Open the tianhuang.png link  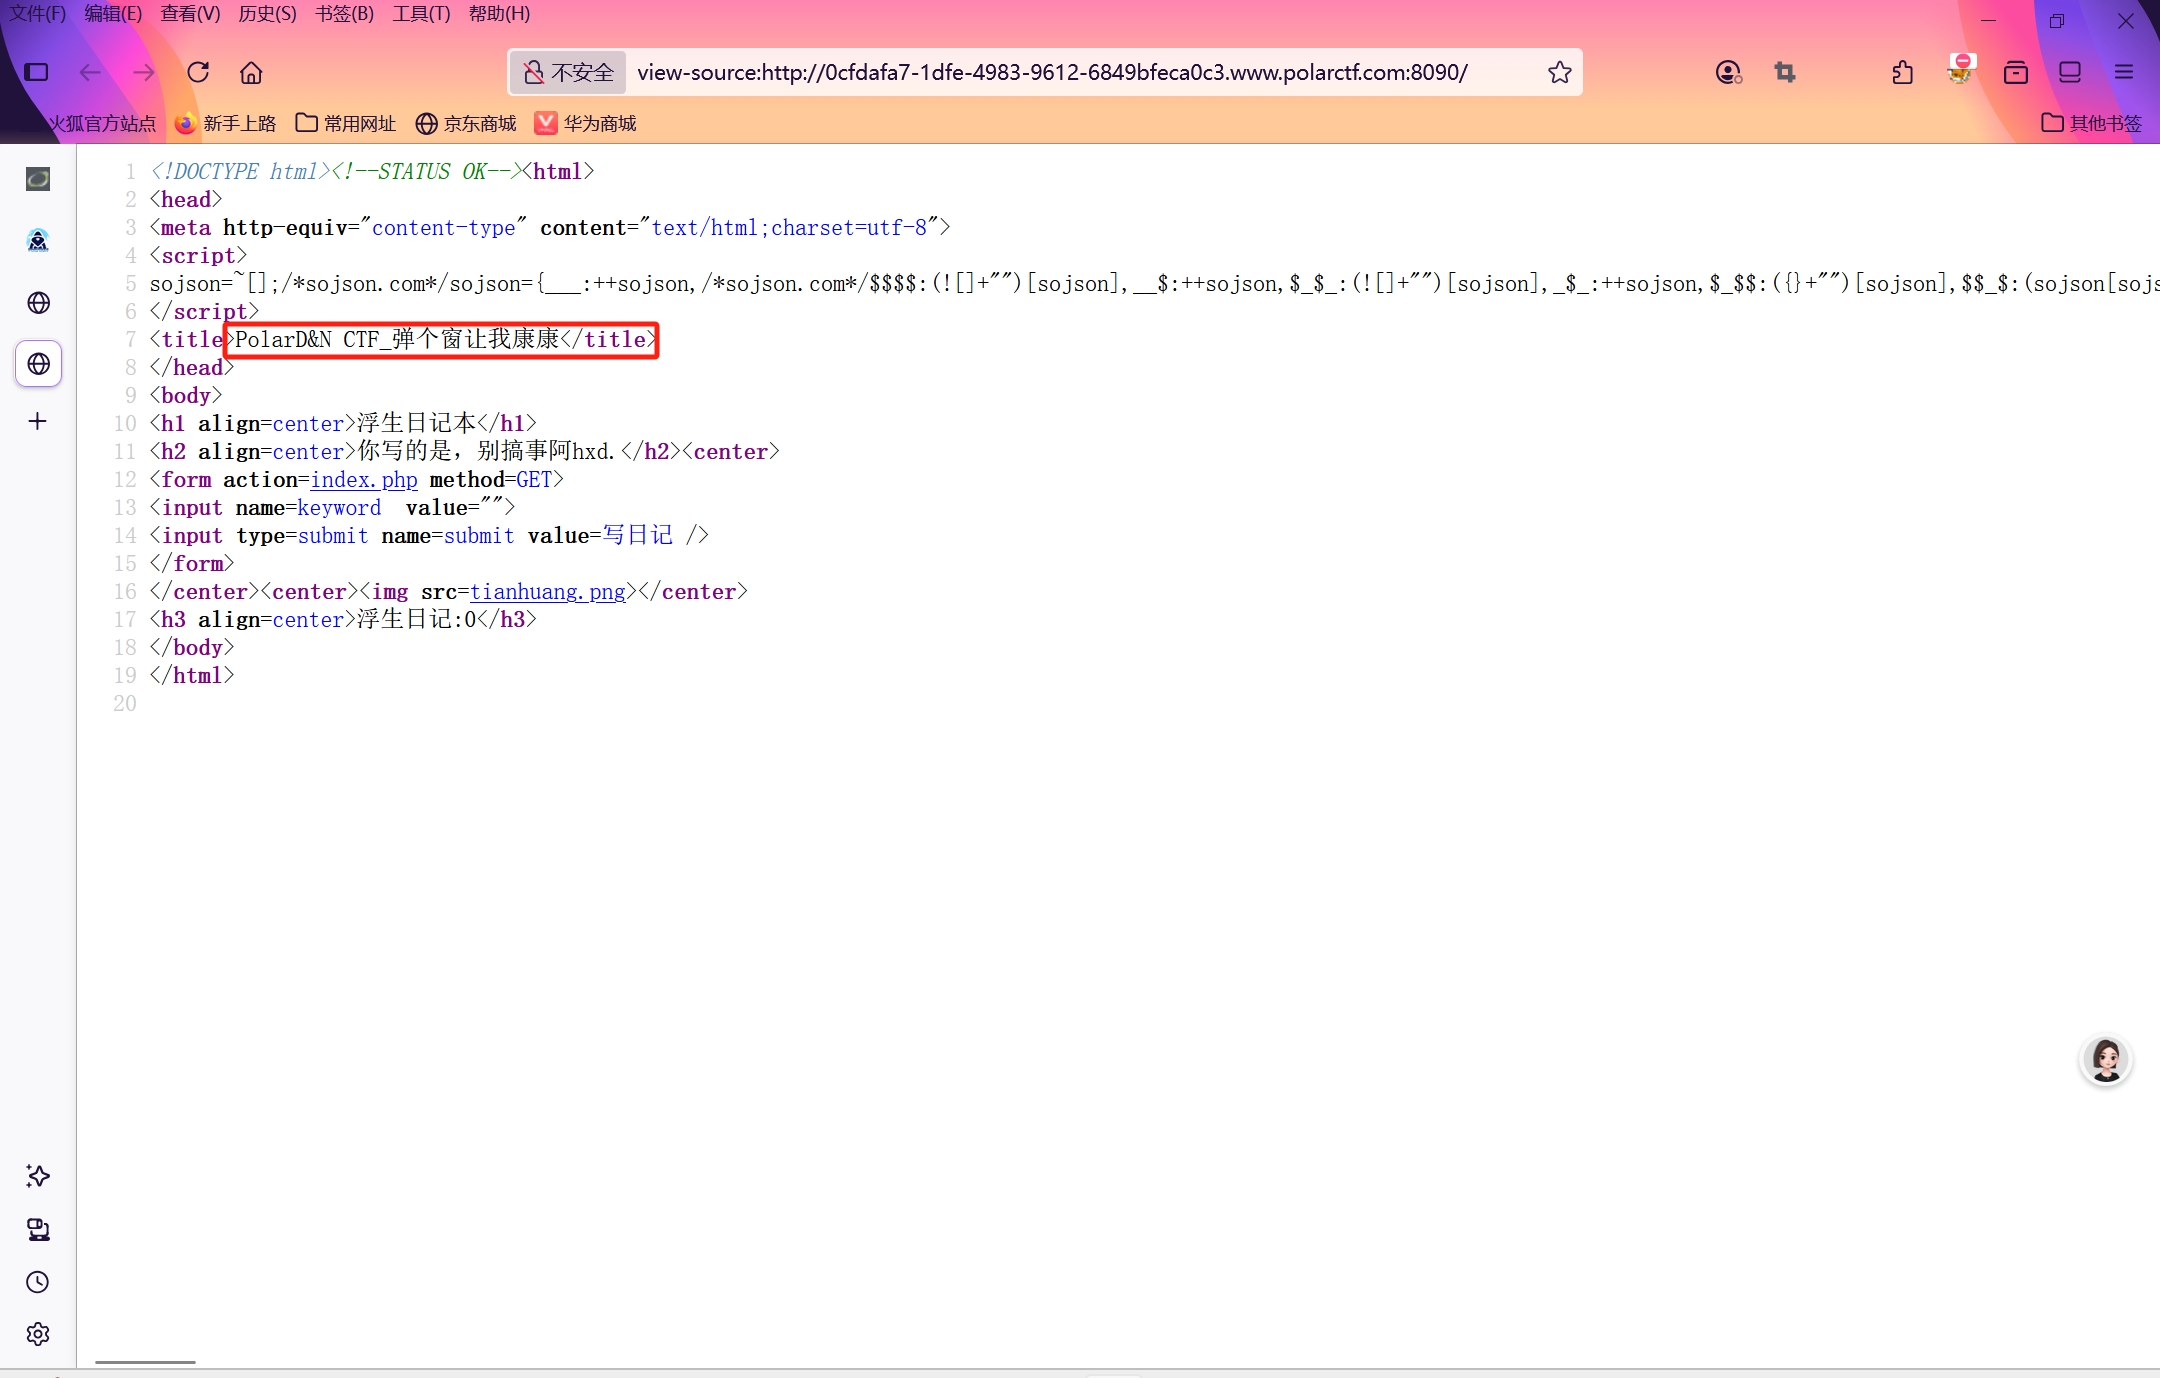pyautogui.click(x=548, y=592)
